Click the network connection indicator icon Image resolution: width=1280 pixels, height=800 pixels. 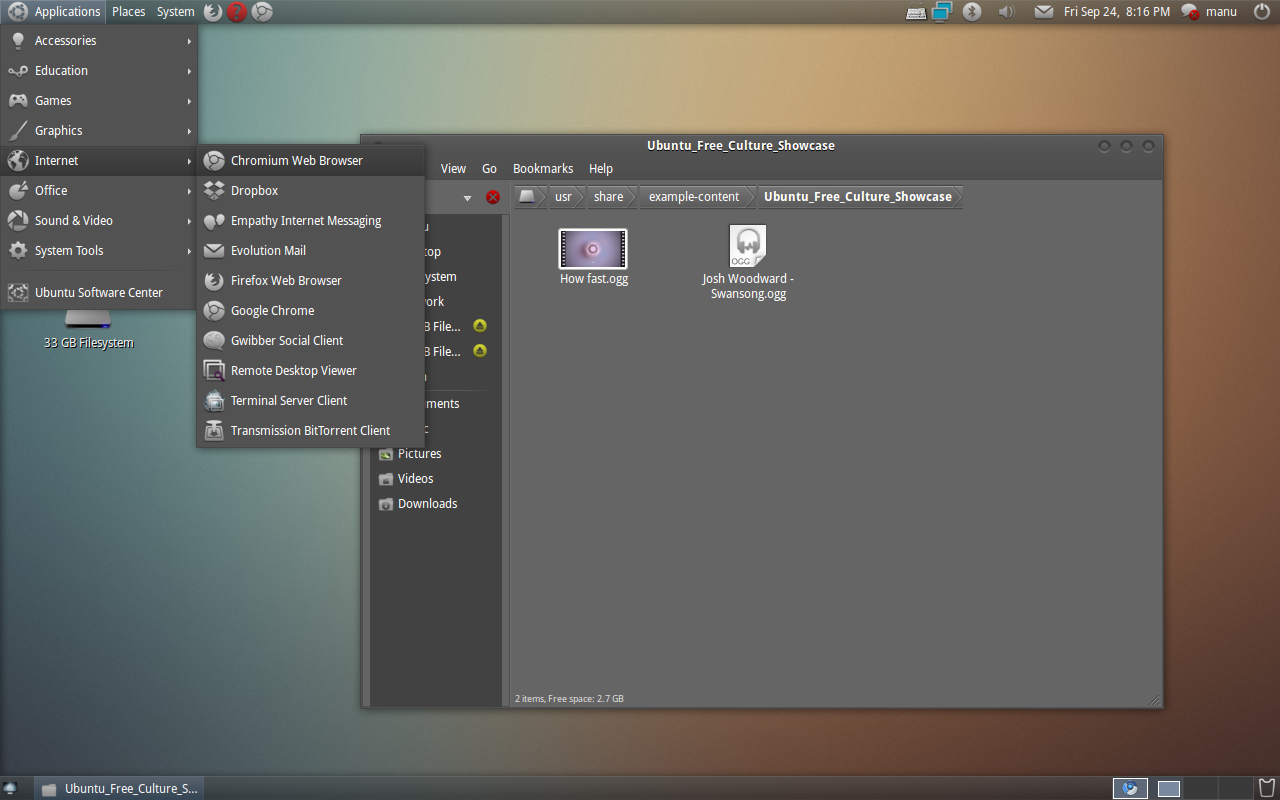click(942, 12)
